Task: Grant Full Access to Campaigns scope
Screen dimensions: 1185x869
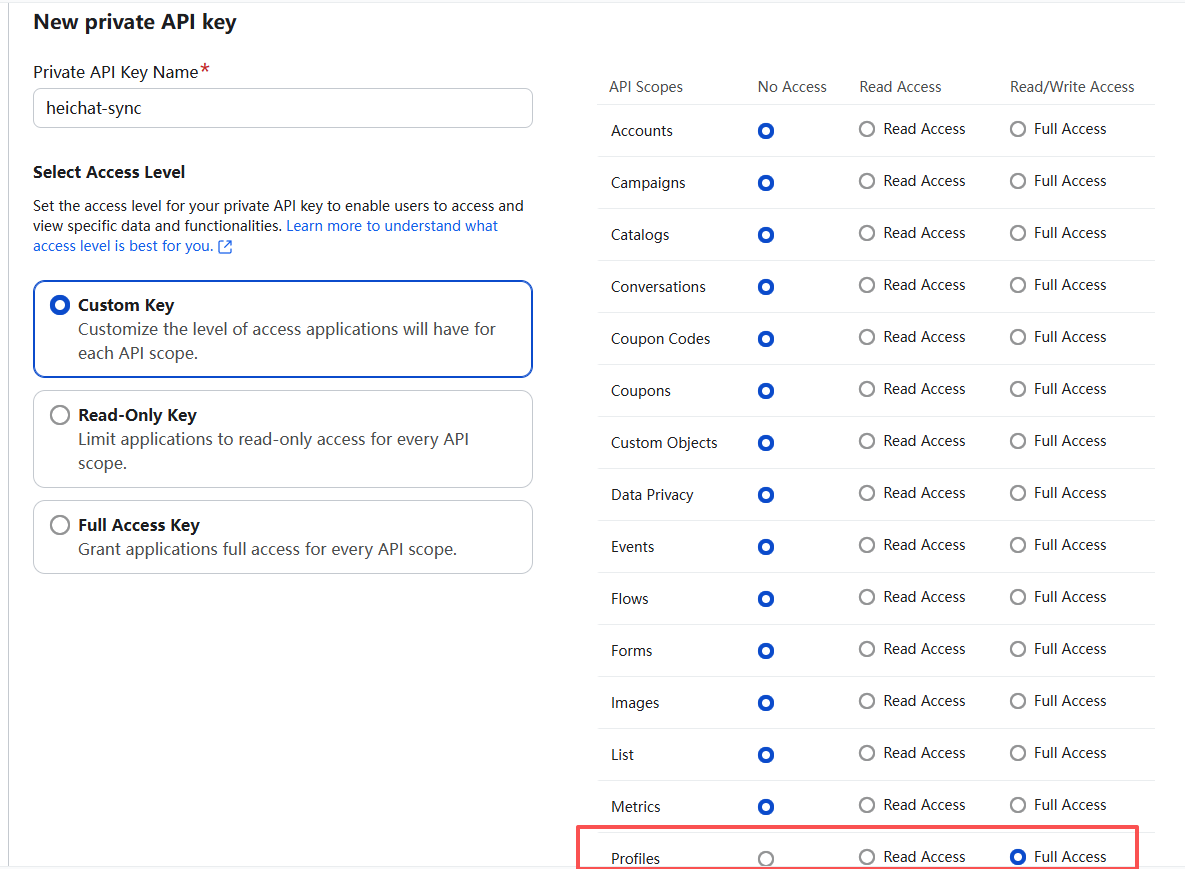Action: click(x=1018, y=181)
